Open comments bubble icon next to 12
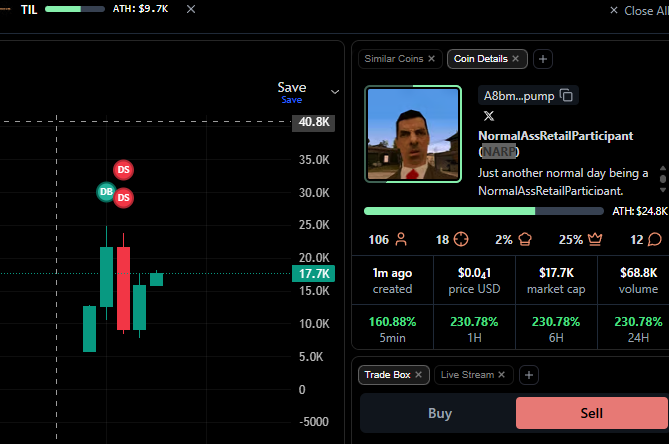 point(654,239)
